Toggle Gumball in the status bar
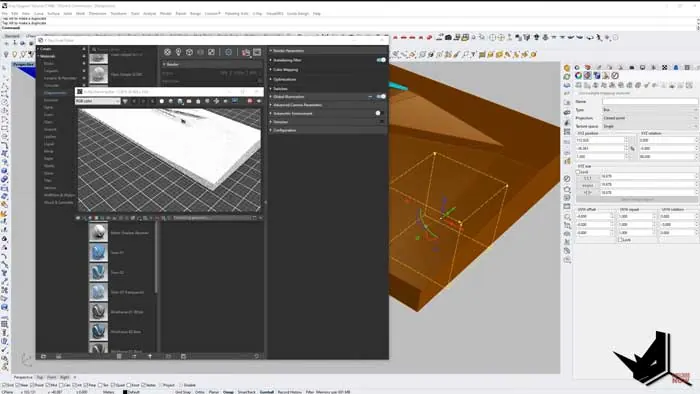The width and height of the screenshot is (700, 394). pyautogui.click(x=267, y=392)
